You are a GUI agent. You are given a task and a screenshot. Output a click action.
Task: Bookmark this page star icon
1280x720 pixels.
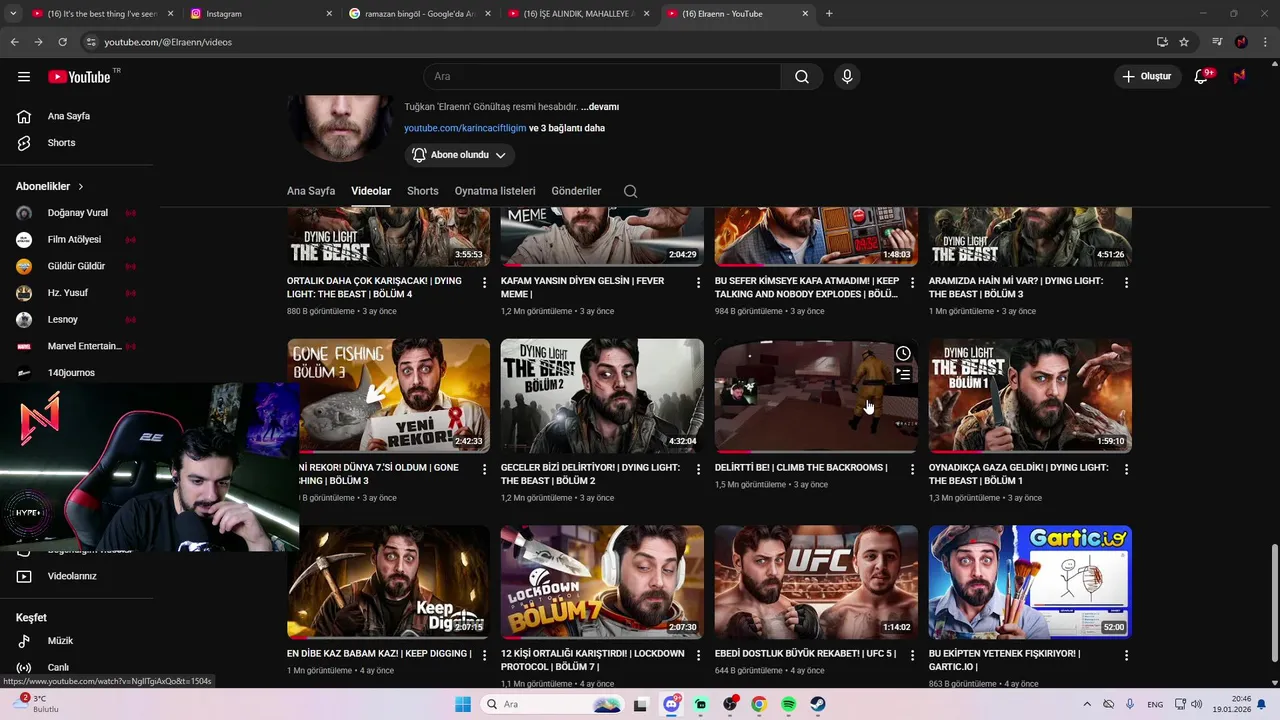click(x=1184, y=42)
